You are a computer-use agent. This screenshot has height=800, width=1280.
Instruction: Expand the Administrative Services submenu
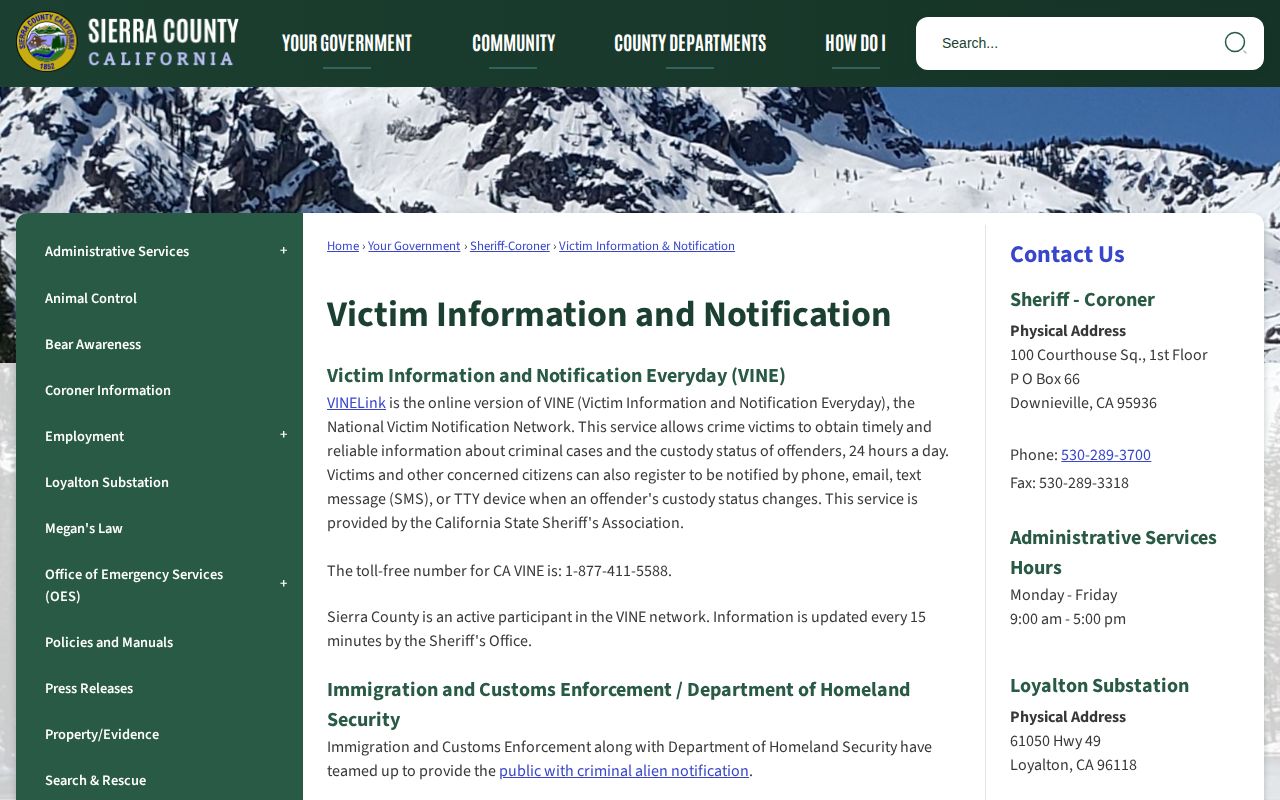283,251
